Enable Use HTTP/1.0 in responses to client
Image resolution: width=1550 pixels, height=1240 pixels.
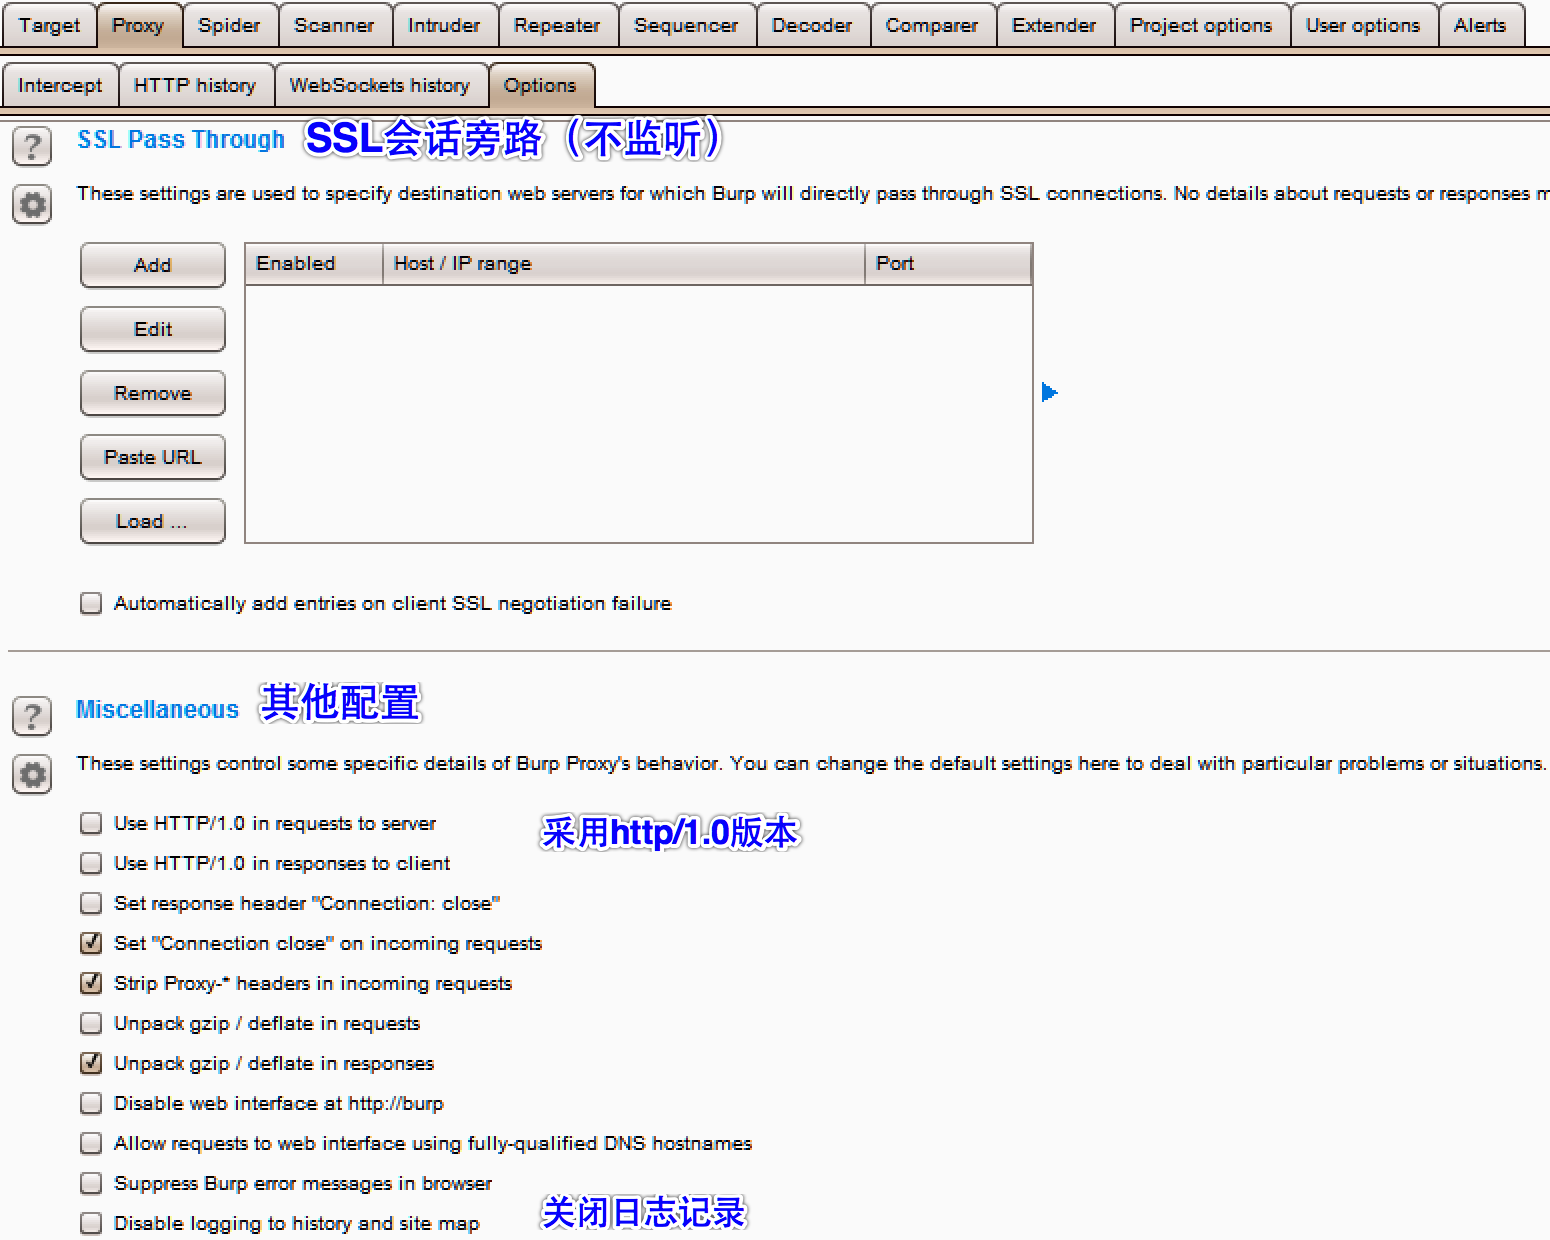pyautogui.click(x=91, y=862)
